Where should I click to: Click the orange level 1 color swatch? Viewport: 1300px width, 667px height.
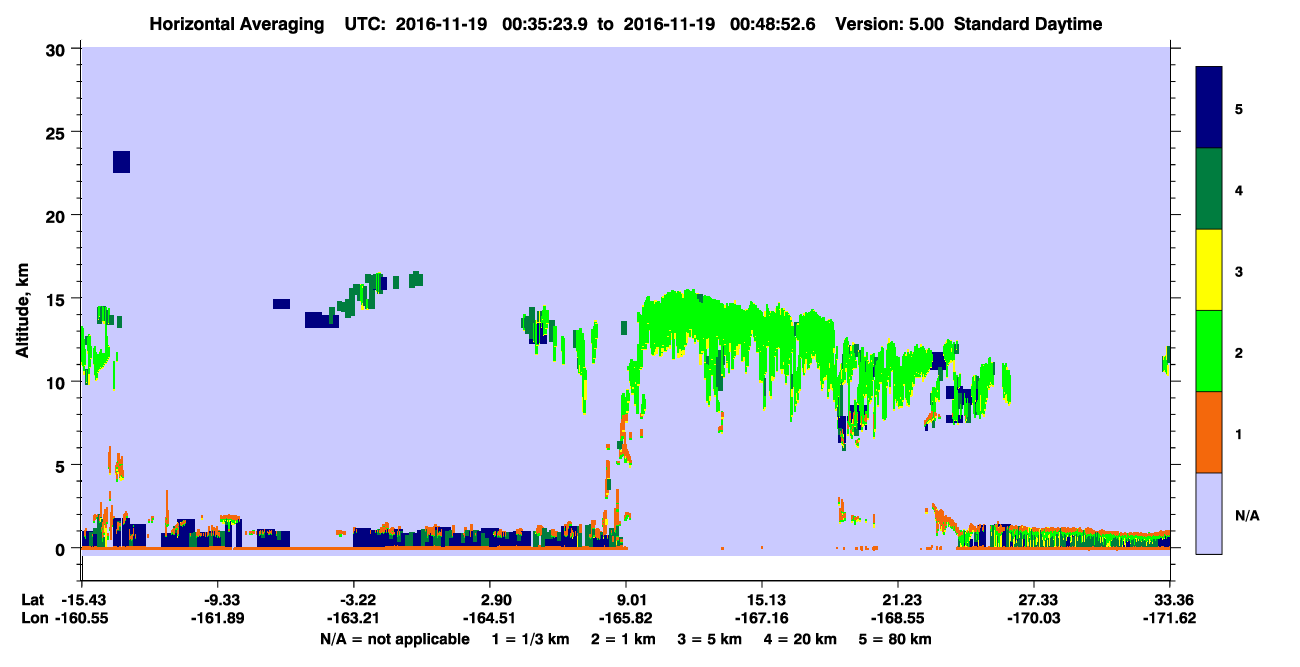1209,432
